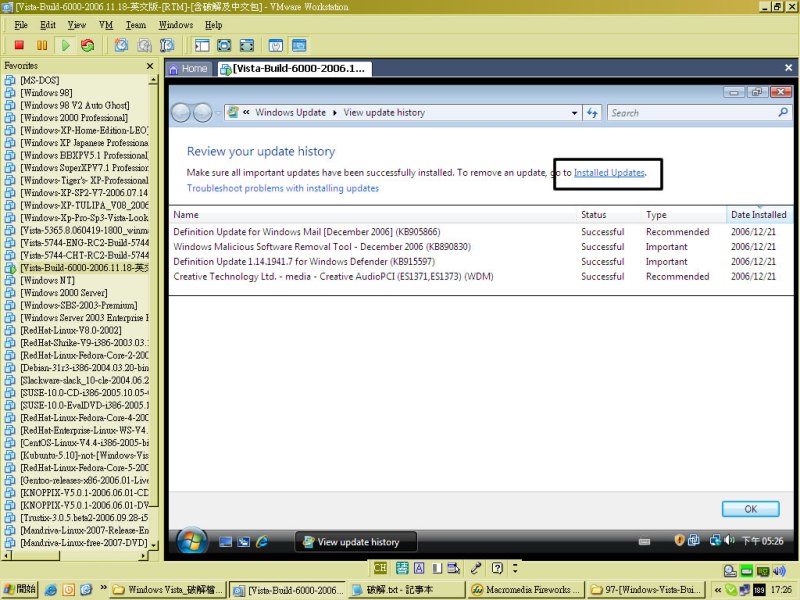Open the address bar history dropdown
Screen dimensions: 800x600
(x=574, y=113)
